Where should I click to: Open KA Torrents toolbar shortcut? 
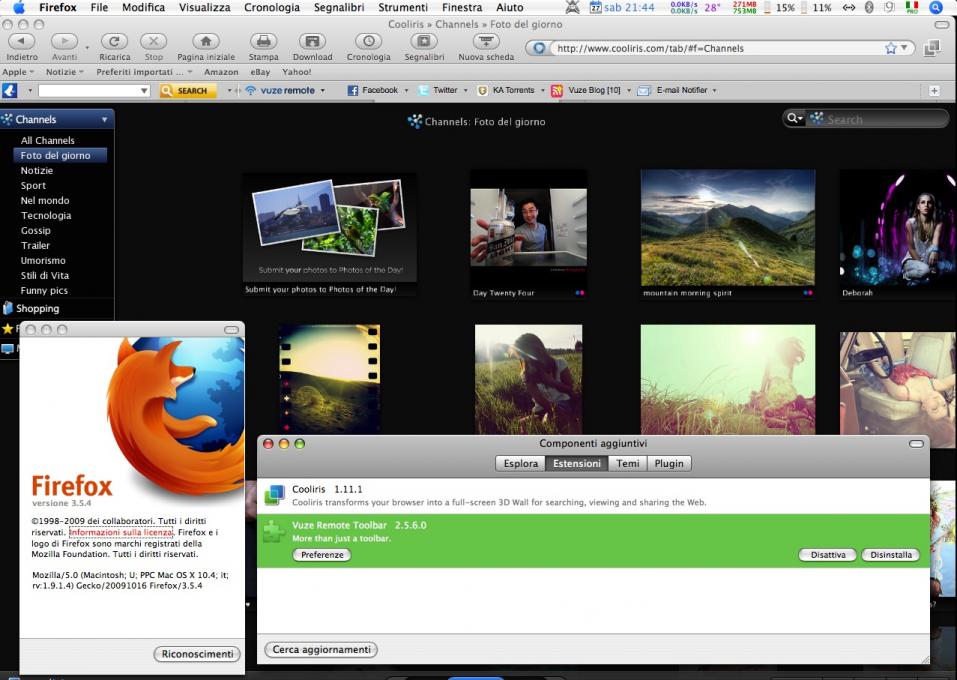(x=506, y=90)
